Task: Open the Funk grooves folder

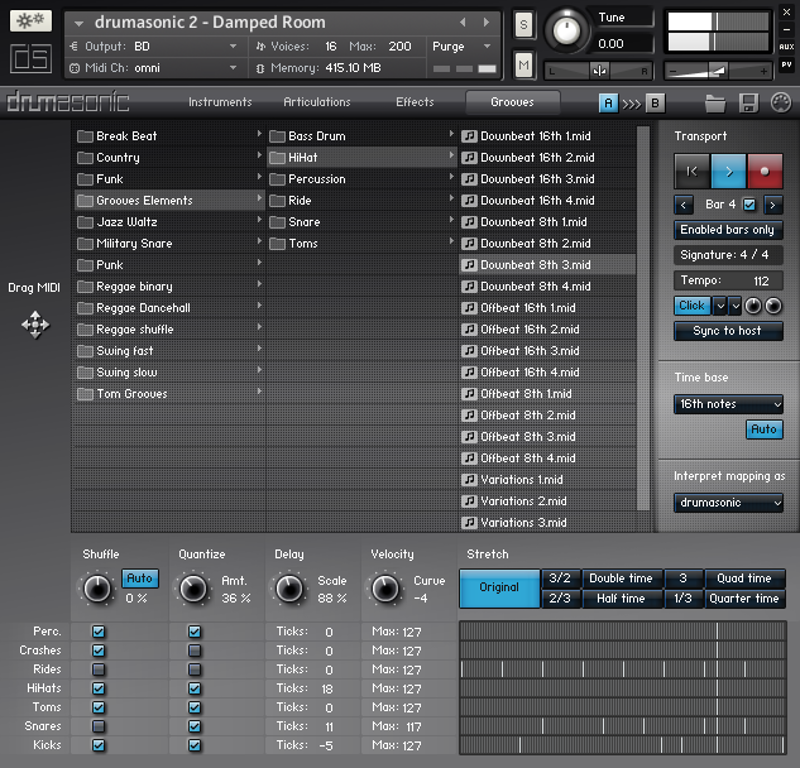Action: point(169,179)
